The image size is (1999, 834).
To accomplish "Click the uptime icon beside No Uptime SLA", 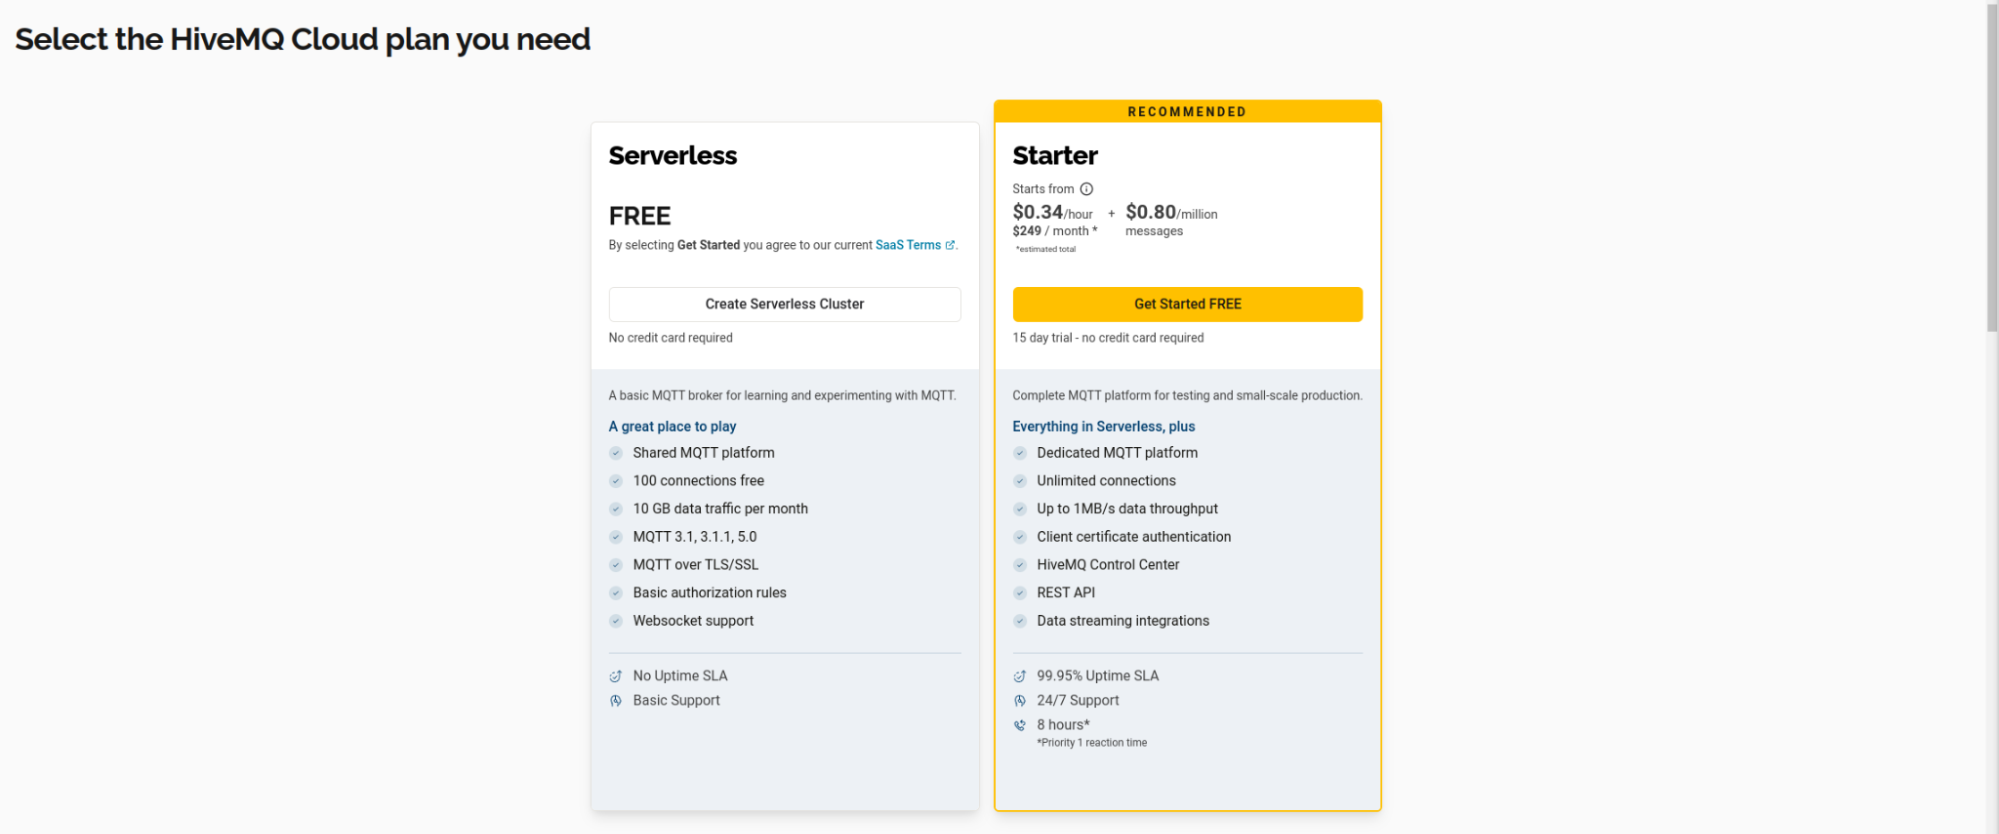I will (616, 676).
